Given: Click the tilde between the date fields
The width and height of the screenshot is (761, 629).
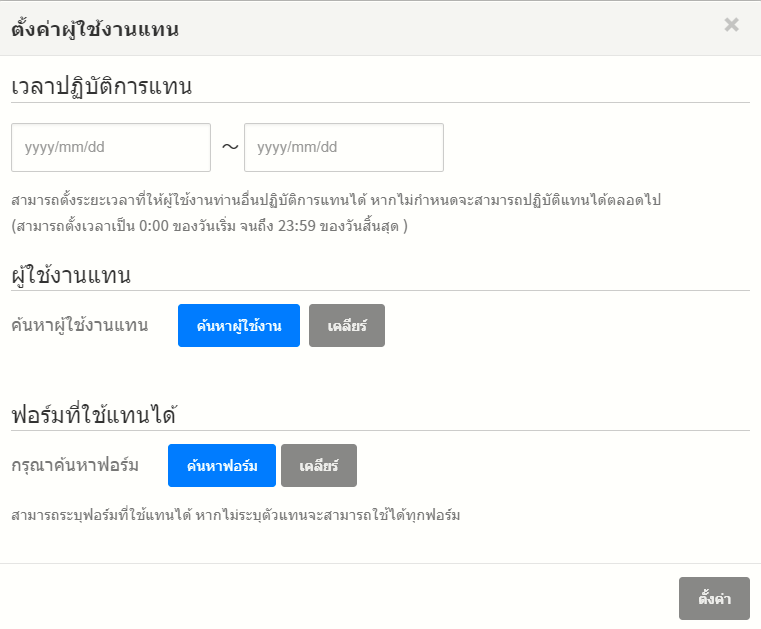Looking at the screenshot, I should (230, 148).
